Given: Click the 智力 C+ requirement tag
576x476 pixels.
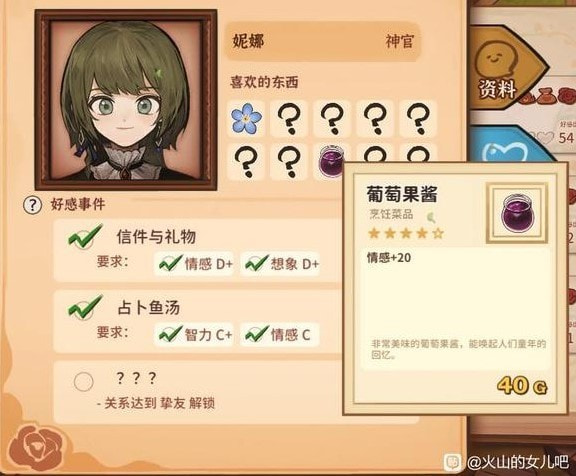Looking at the screenshot, I should pyautogui.click(x=194, y=334).
